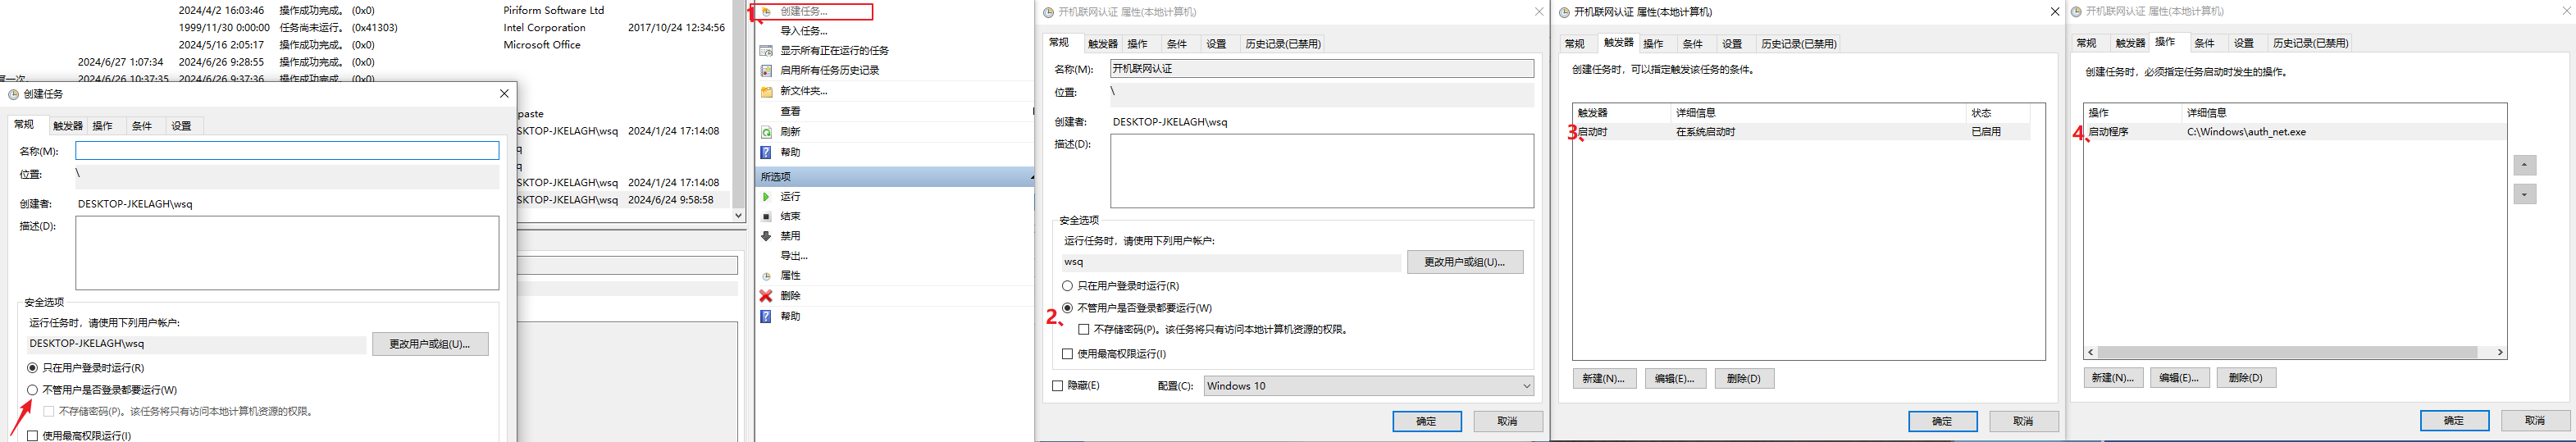This screenshot has height=442, width=2576.
Task: Click 删除(D) below the auth_net.exe actions list
Action: coord(2246,378)
